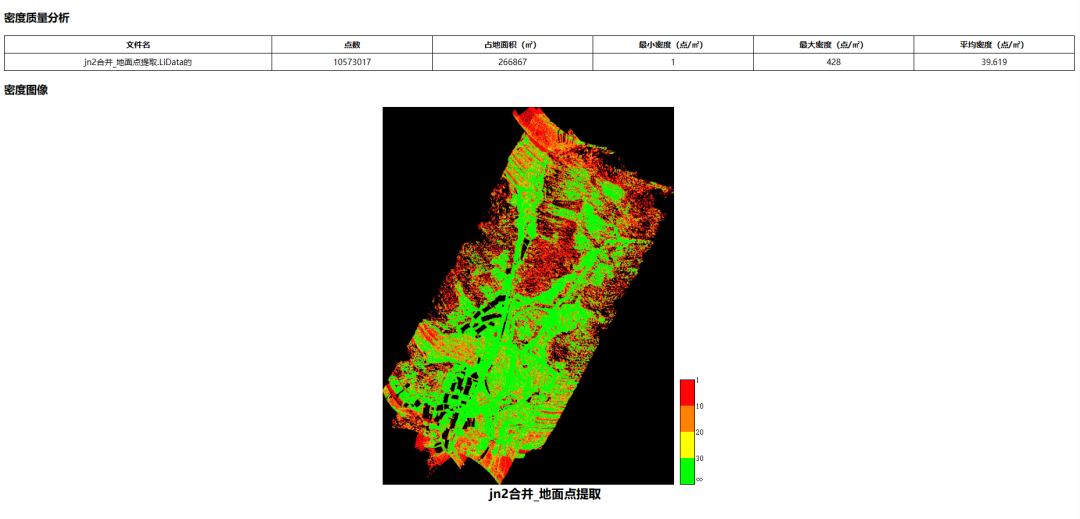Click the 最小密度 column header
Screen dimensions: 1080x519
point(673,45)
